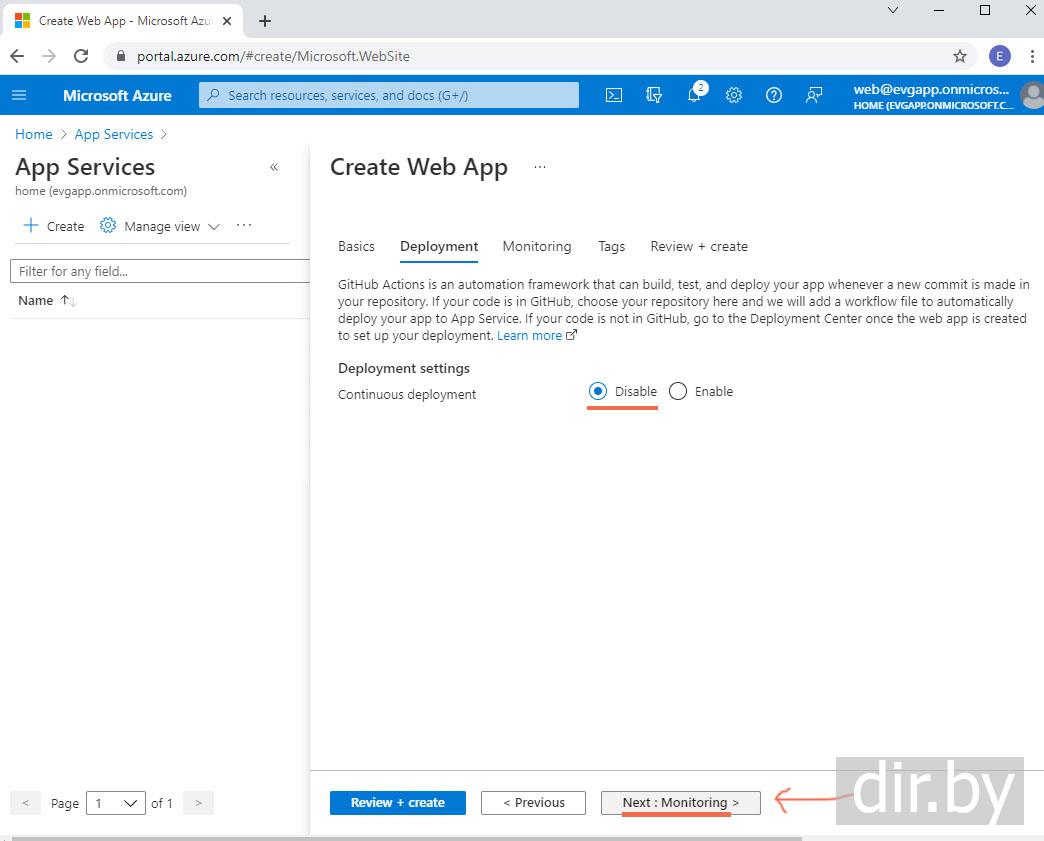
Task: Open portal Settings gear icon
Action: (734, 95)
